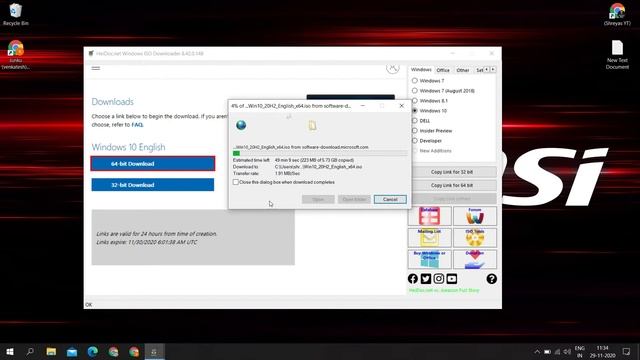Screen dimensions: 640x360
Task: Select Insider Preview radio option
Action: pos(432,131)
